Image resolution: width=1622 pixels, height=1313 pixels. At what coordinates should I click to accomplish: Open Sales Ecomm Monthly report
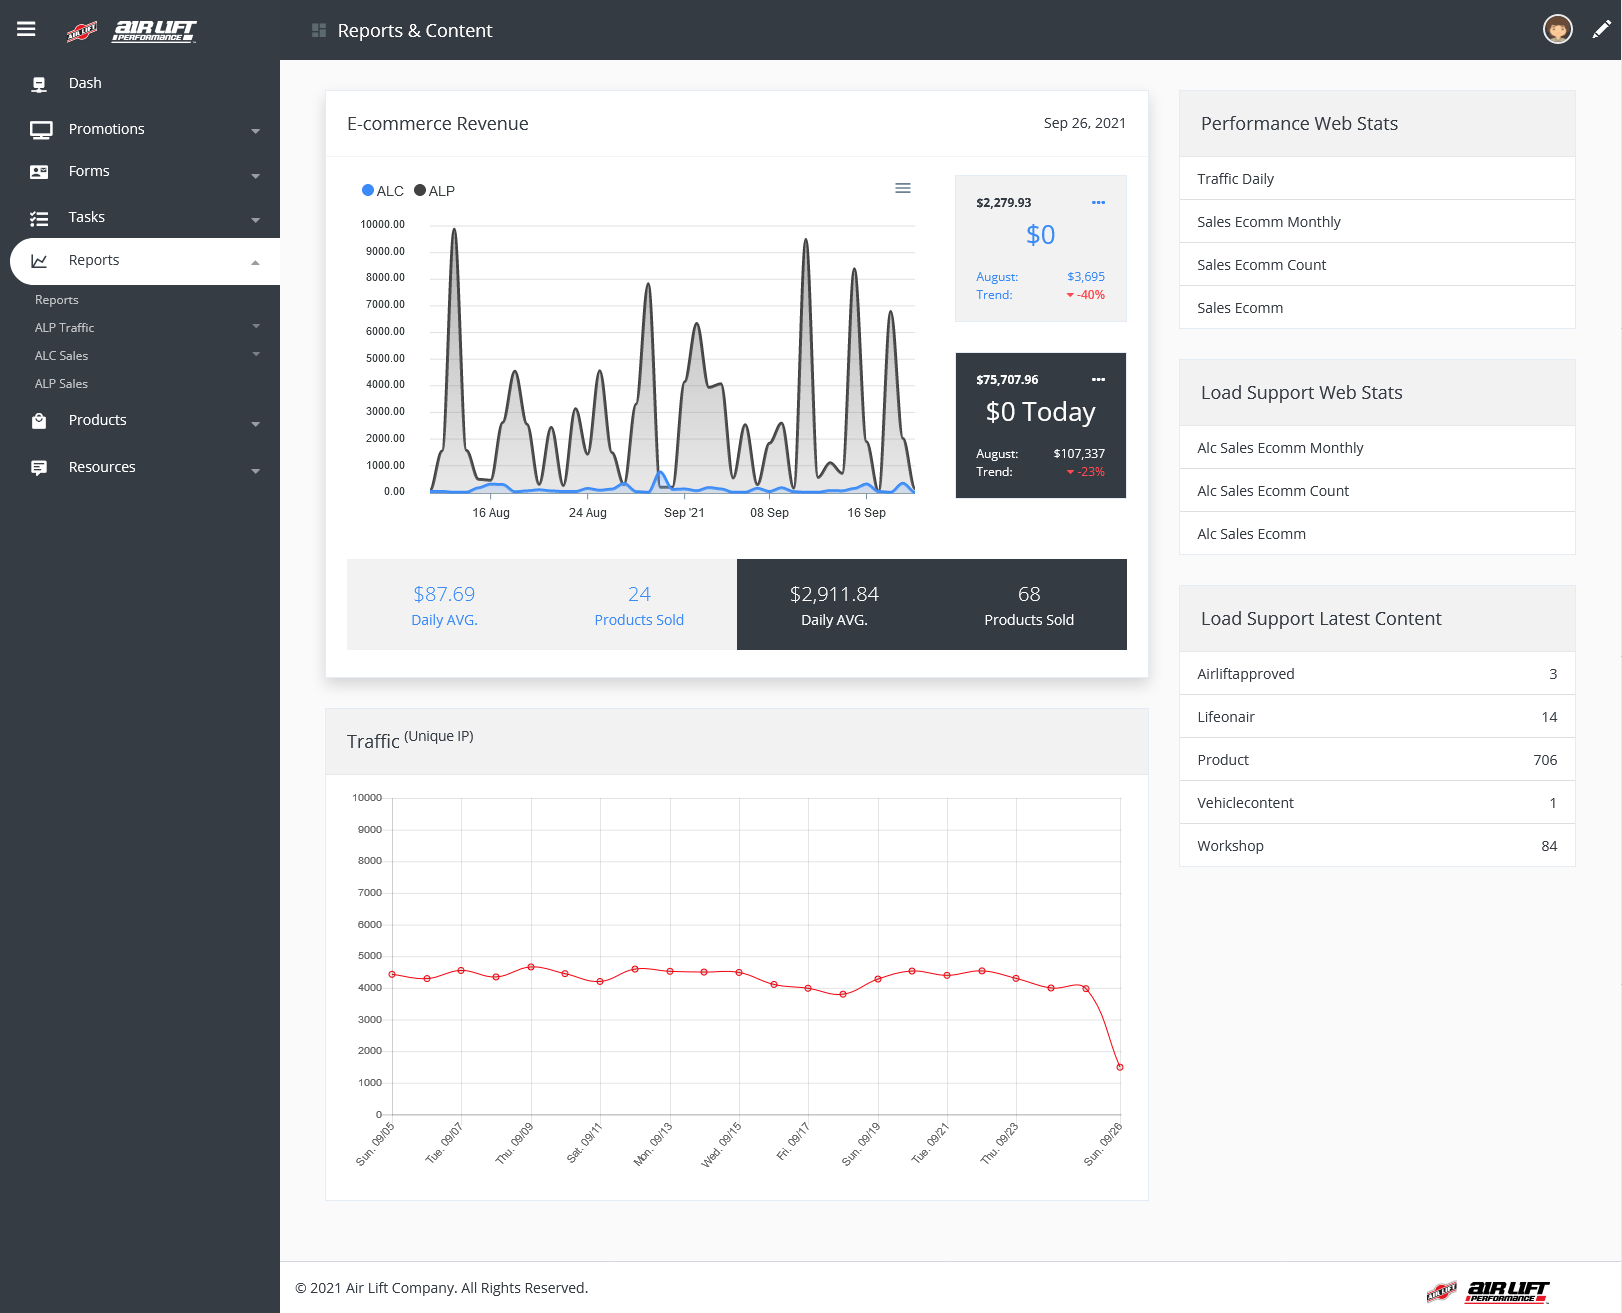[1377, 222]
